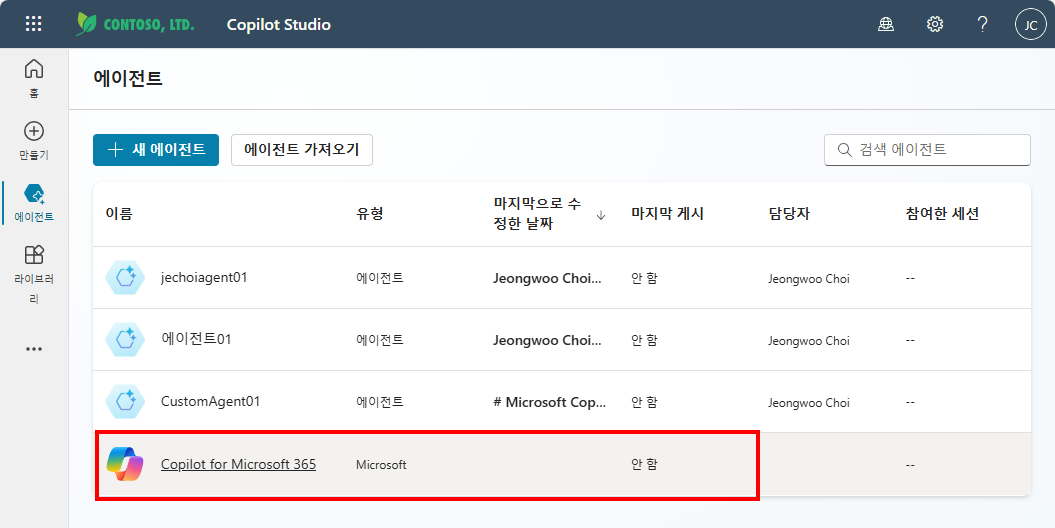Click '안 함' in CustomAgent01 row
Image resolution: width=1055 pixels, height=528 pixels.
coord(644,402)
